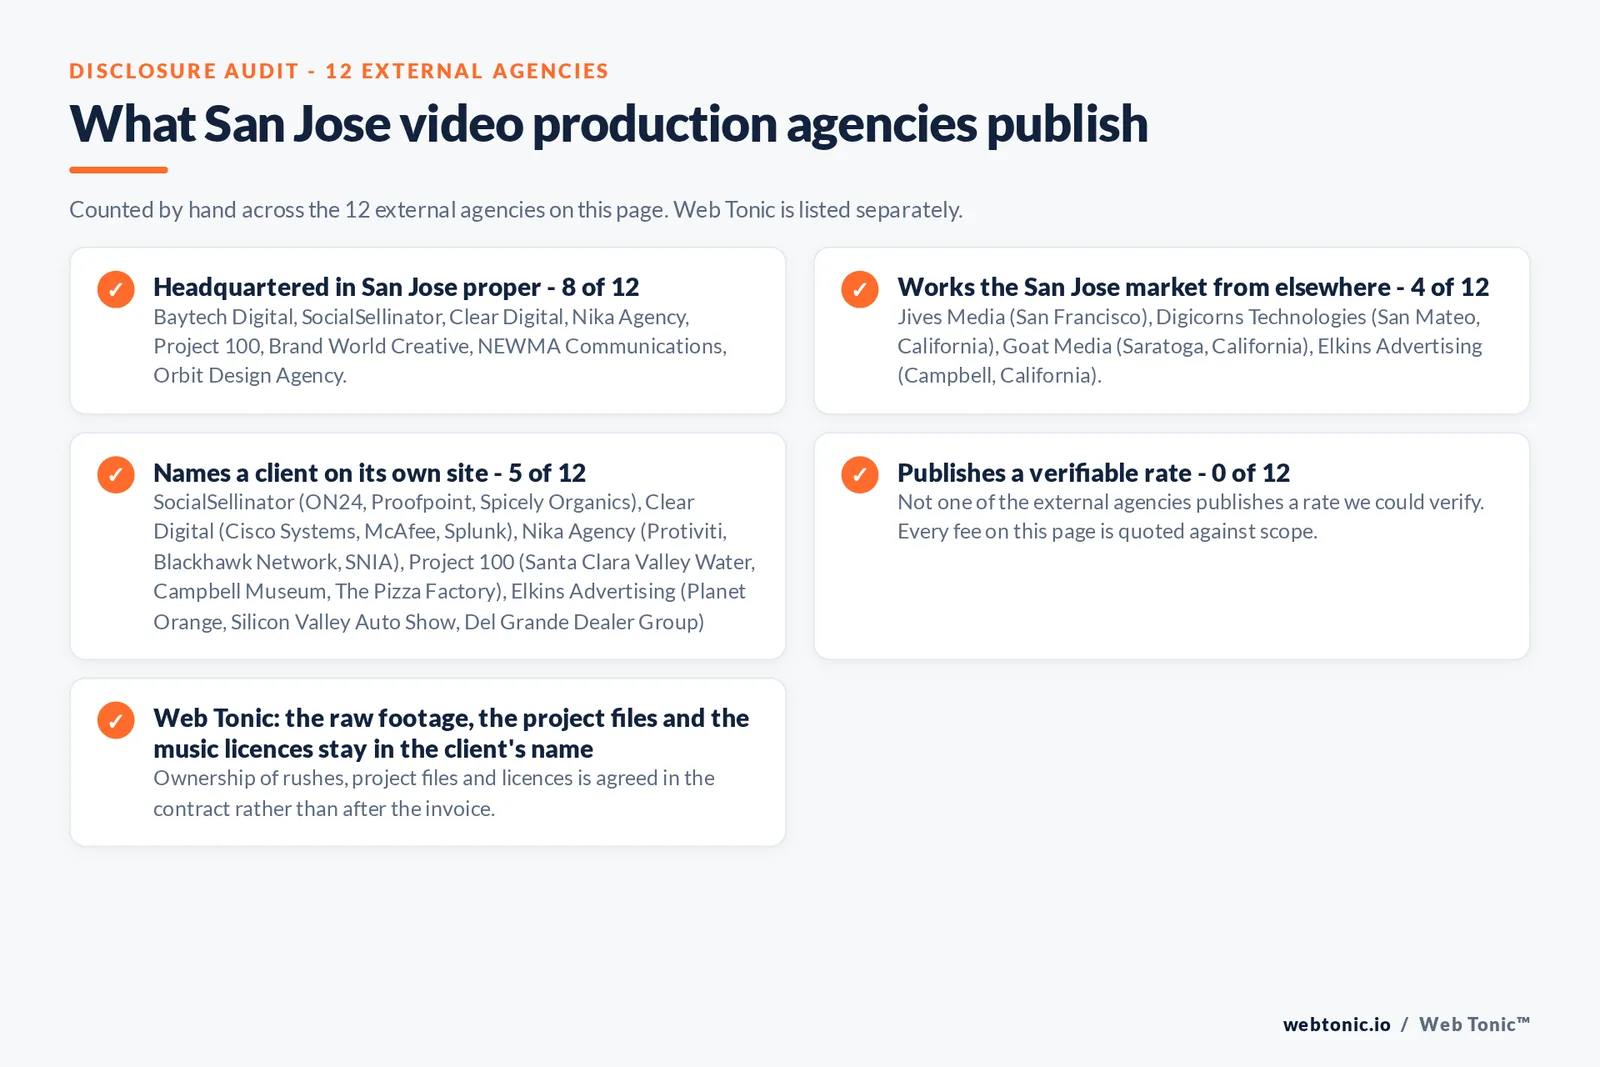Select the heading Publishes a verifiable rate - 0 of 12

[1093, 473]
